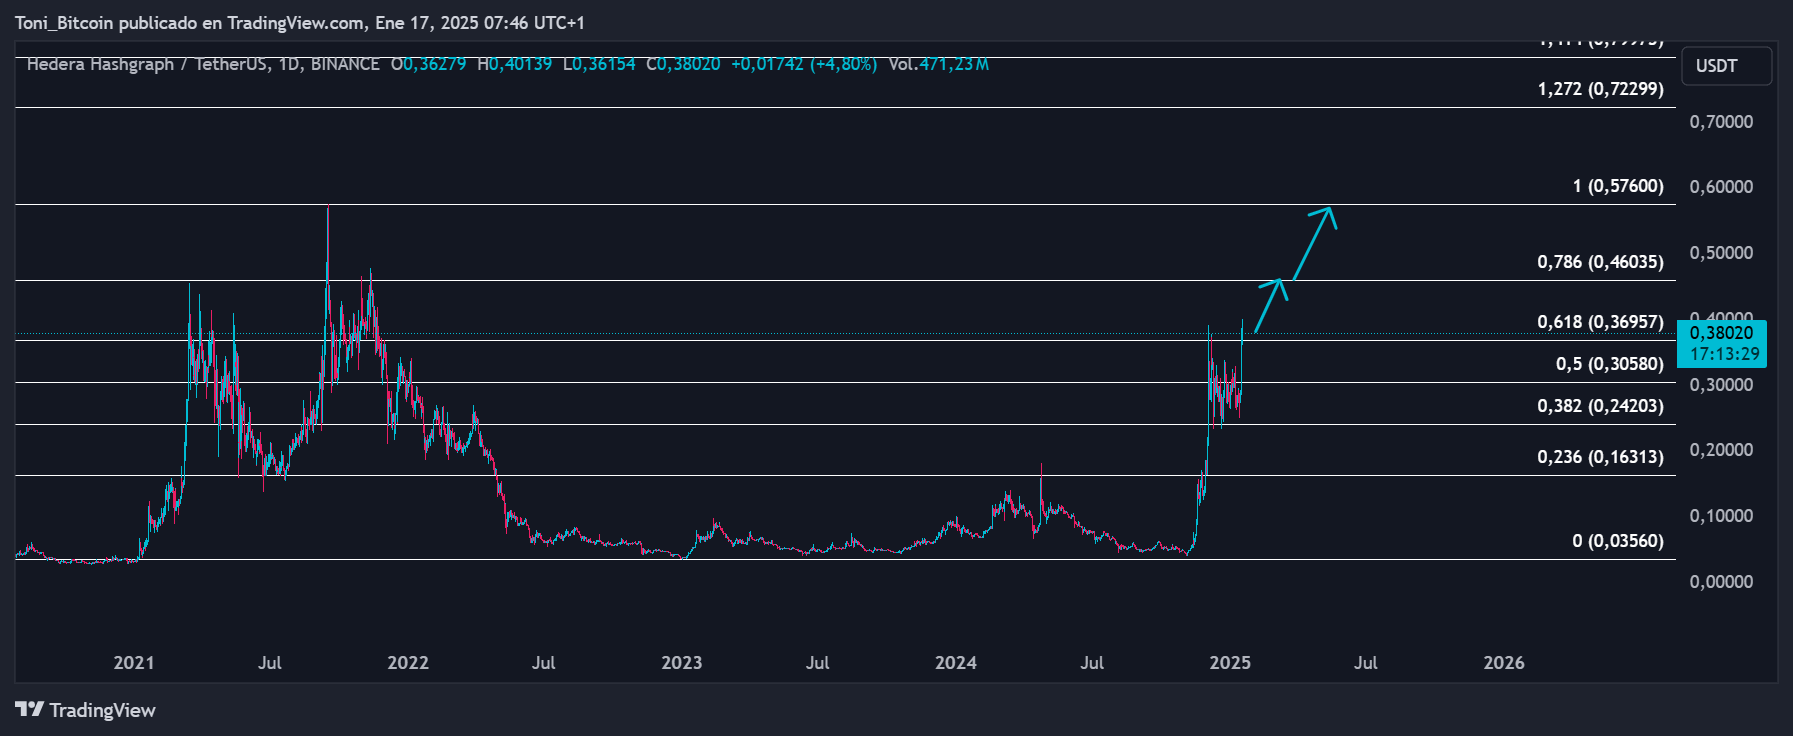The image size is (1793, 736).
Task: Click the 0,70000 price axis value
Action: (1721, 122)
